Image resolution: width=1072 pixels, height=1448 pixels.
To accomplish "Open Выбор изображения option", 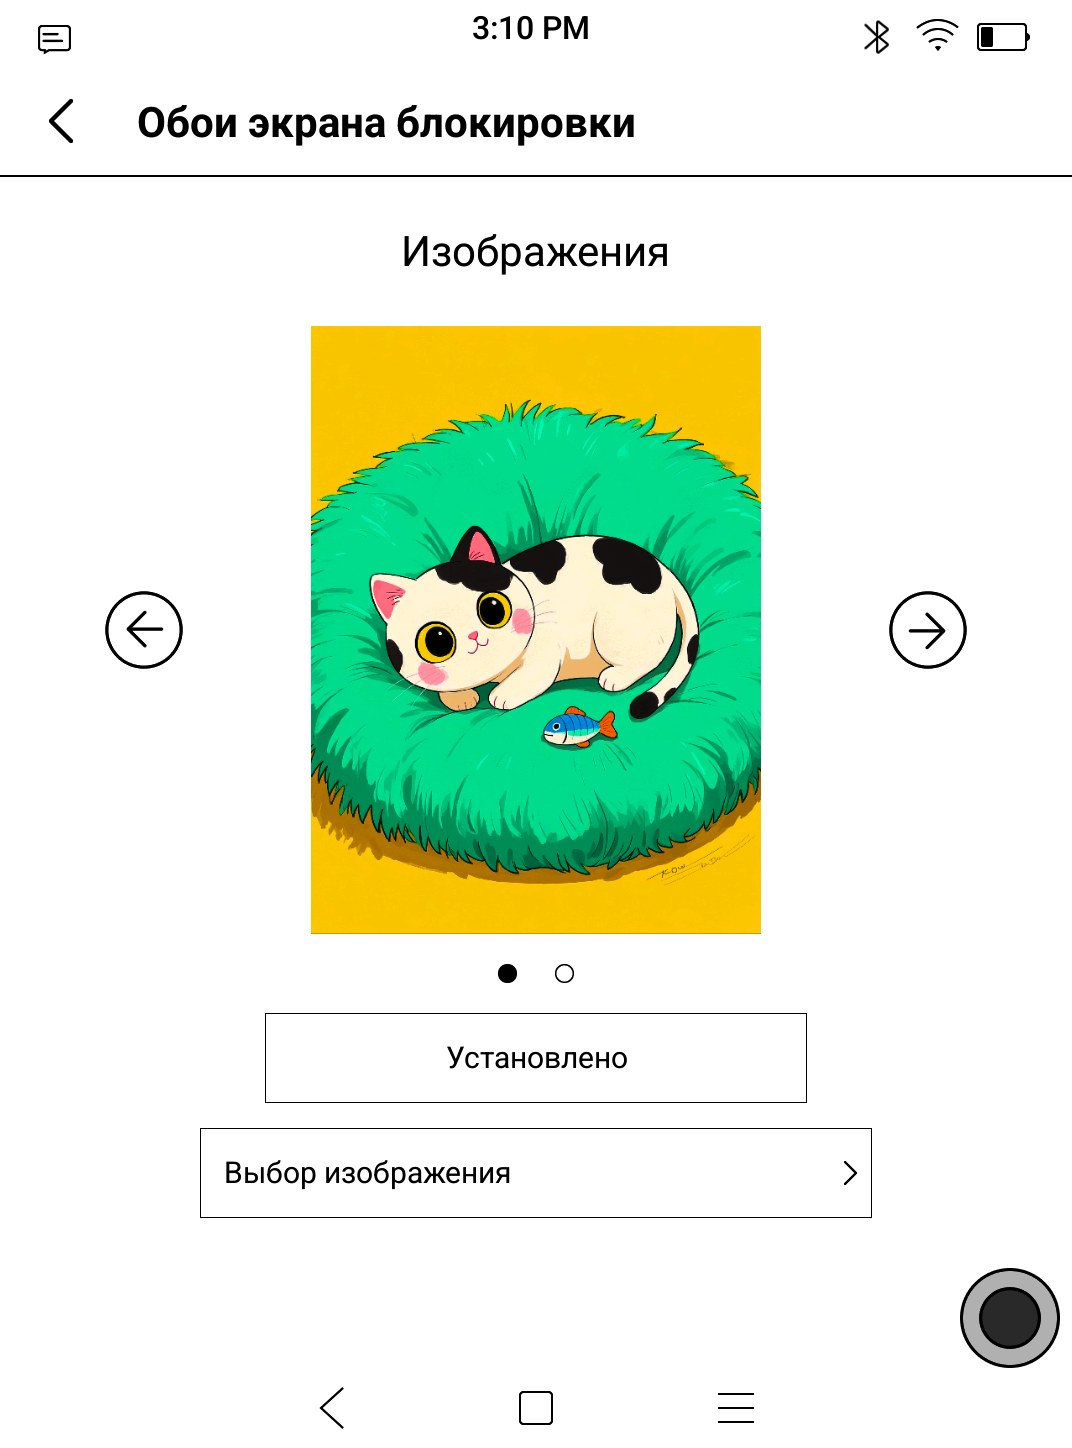I will pos(536,1173).
